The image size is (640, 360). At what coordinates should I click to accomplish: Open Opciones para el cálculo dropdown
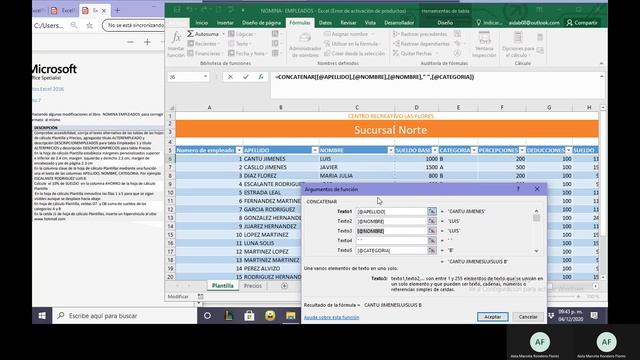pos(518,44)
